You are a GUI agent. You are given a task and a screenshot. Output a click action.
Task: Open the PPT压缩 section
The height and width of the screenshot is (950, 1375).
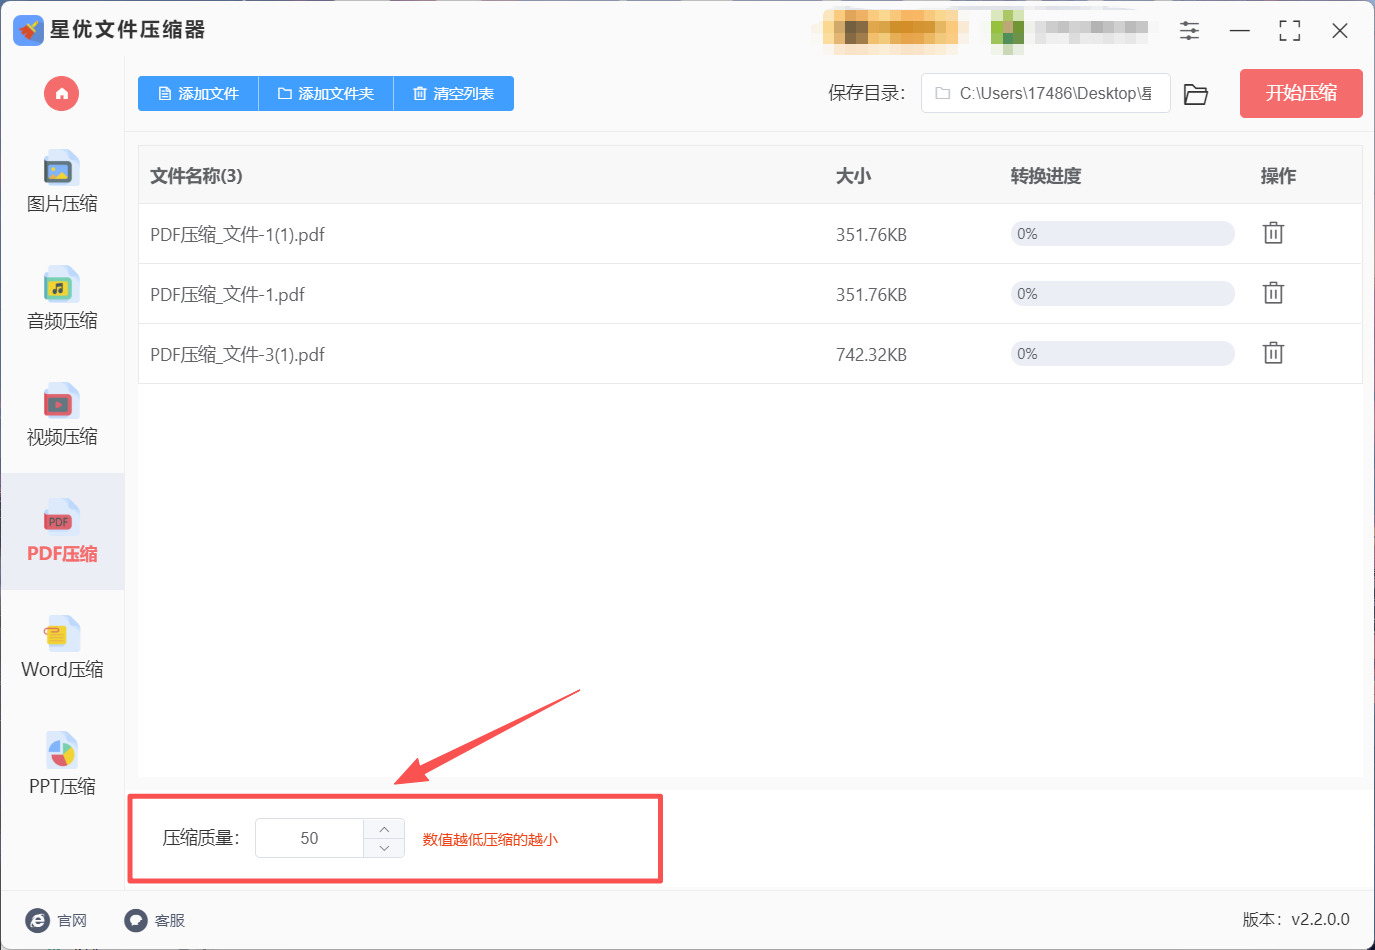click(x=62, y=765)
